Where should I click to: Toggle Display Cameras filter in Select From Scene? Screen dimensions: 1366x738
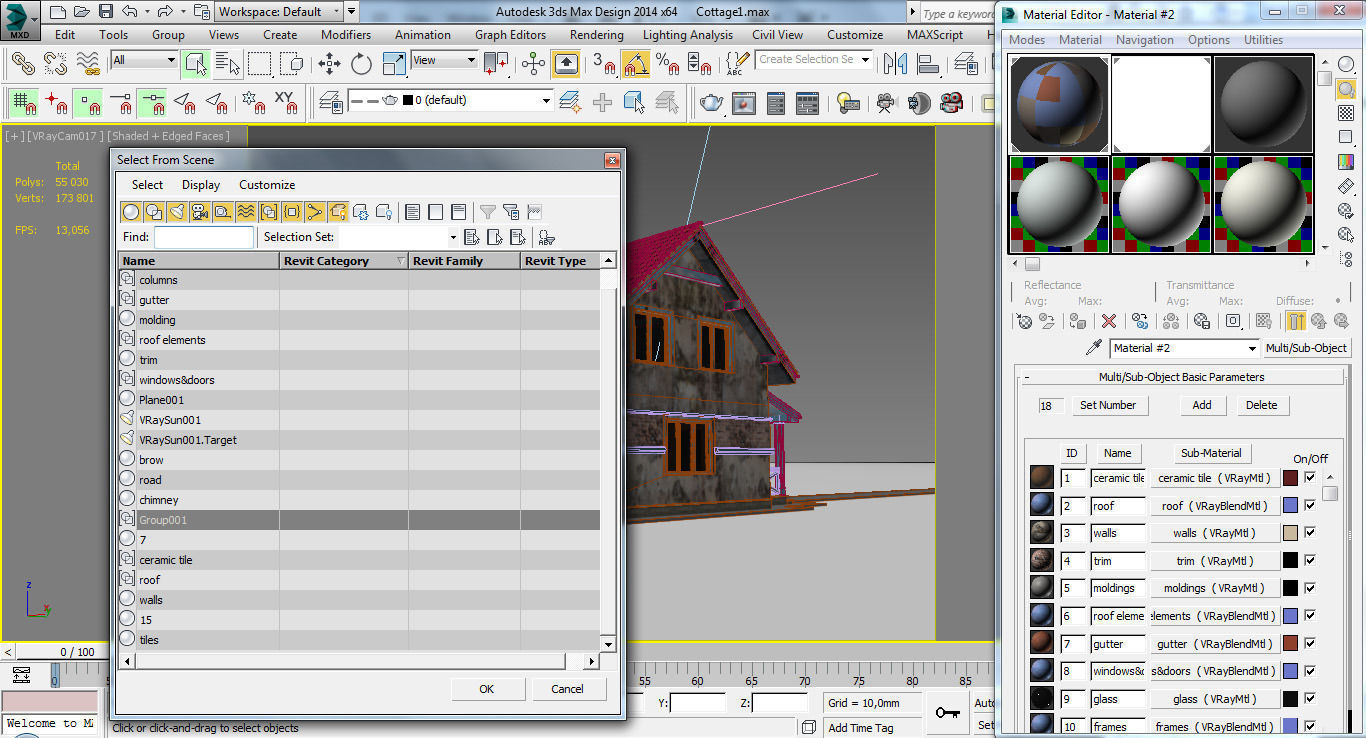click(199, 211)
